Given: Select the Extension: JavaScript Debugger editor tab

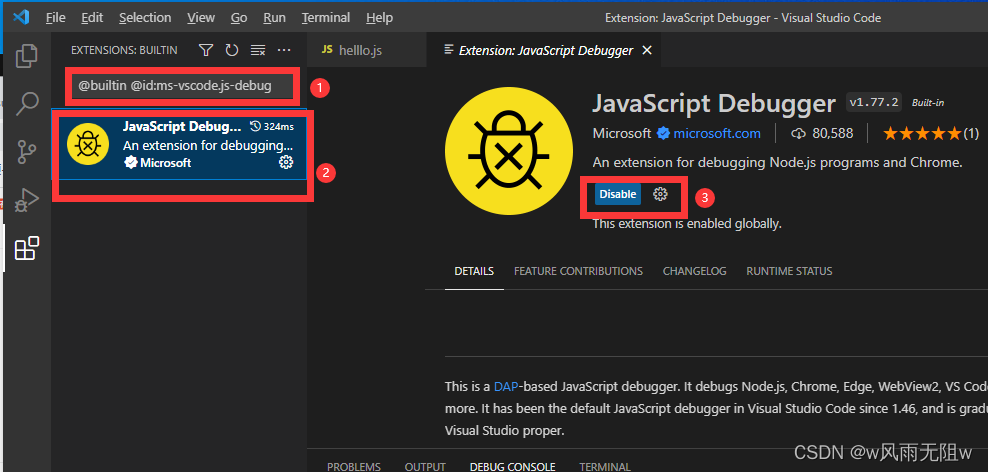Looking at the screenshot, I should (544, 50).
